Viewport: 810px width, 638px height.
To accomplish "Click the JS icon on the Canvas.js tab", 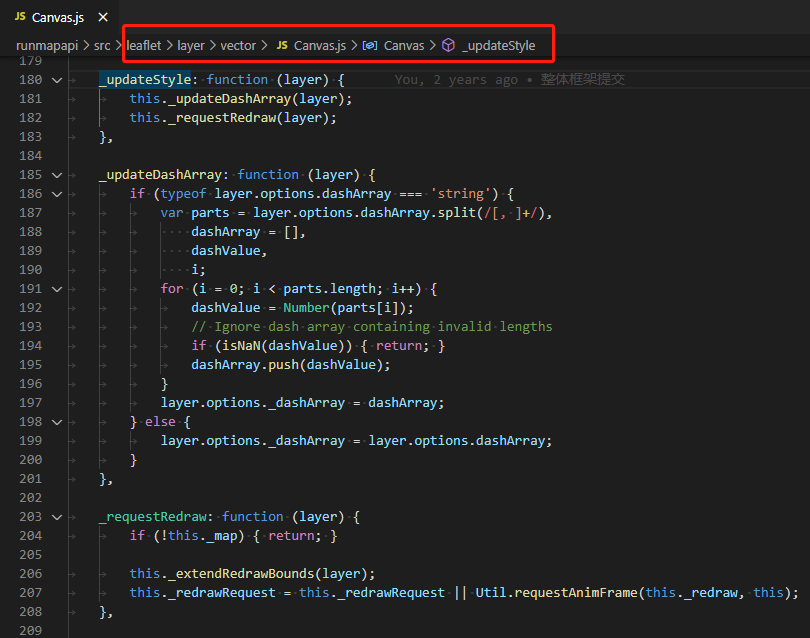I will (x=19, y=16).
